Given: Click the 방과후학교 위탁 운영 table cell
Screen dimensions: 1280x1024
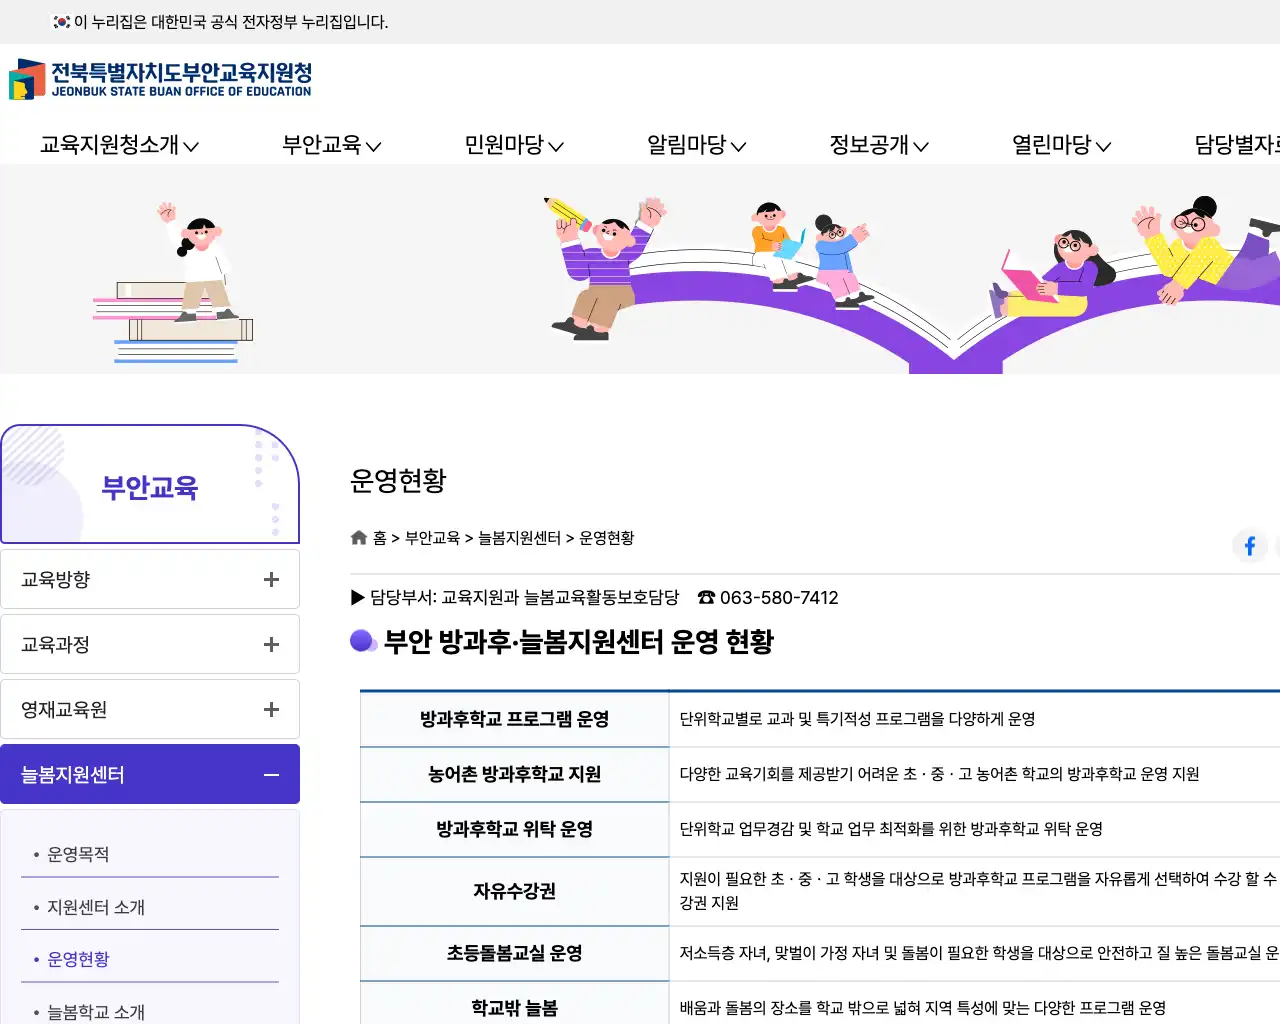Looking at the screenshot, I should (x=514, y=829).
